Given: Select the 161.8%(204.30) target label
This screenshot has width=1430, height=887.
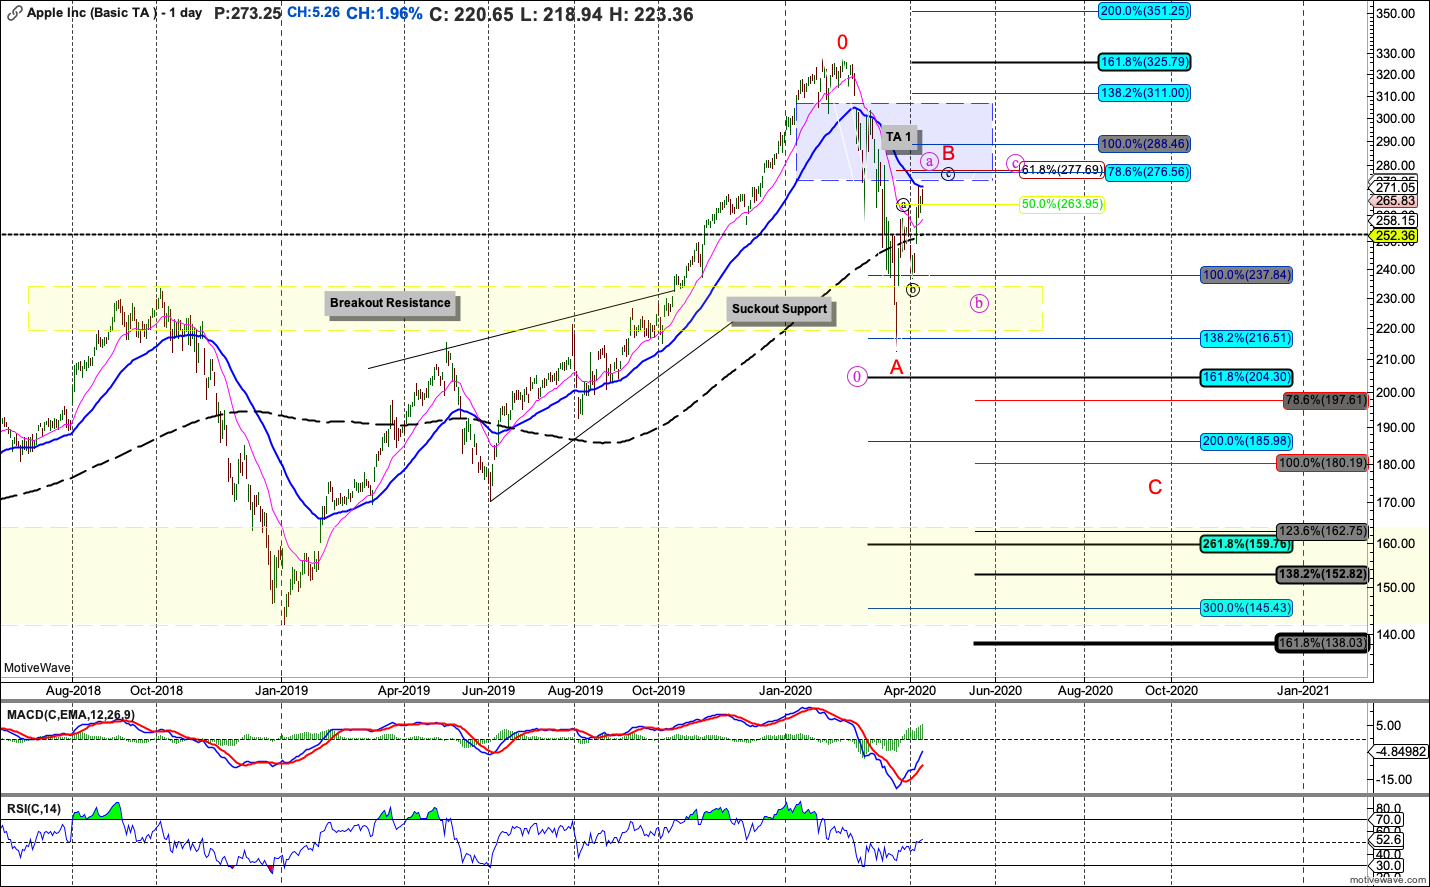Looking at the screenshot, I should 1246,378.
